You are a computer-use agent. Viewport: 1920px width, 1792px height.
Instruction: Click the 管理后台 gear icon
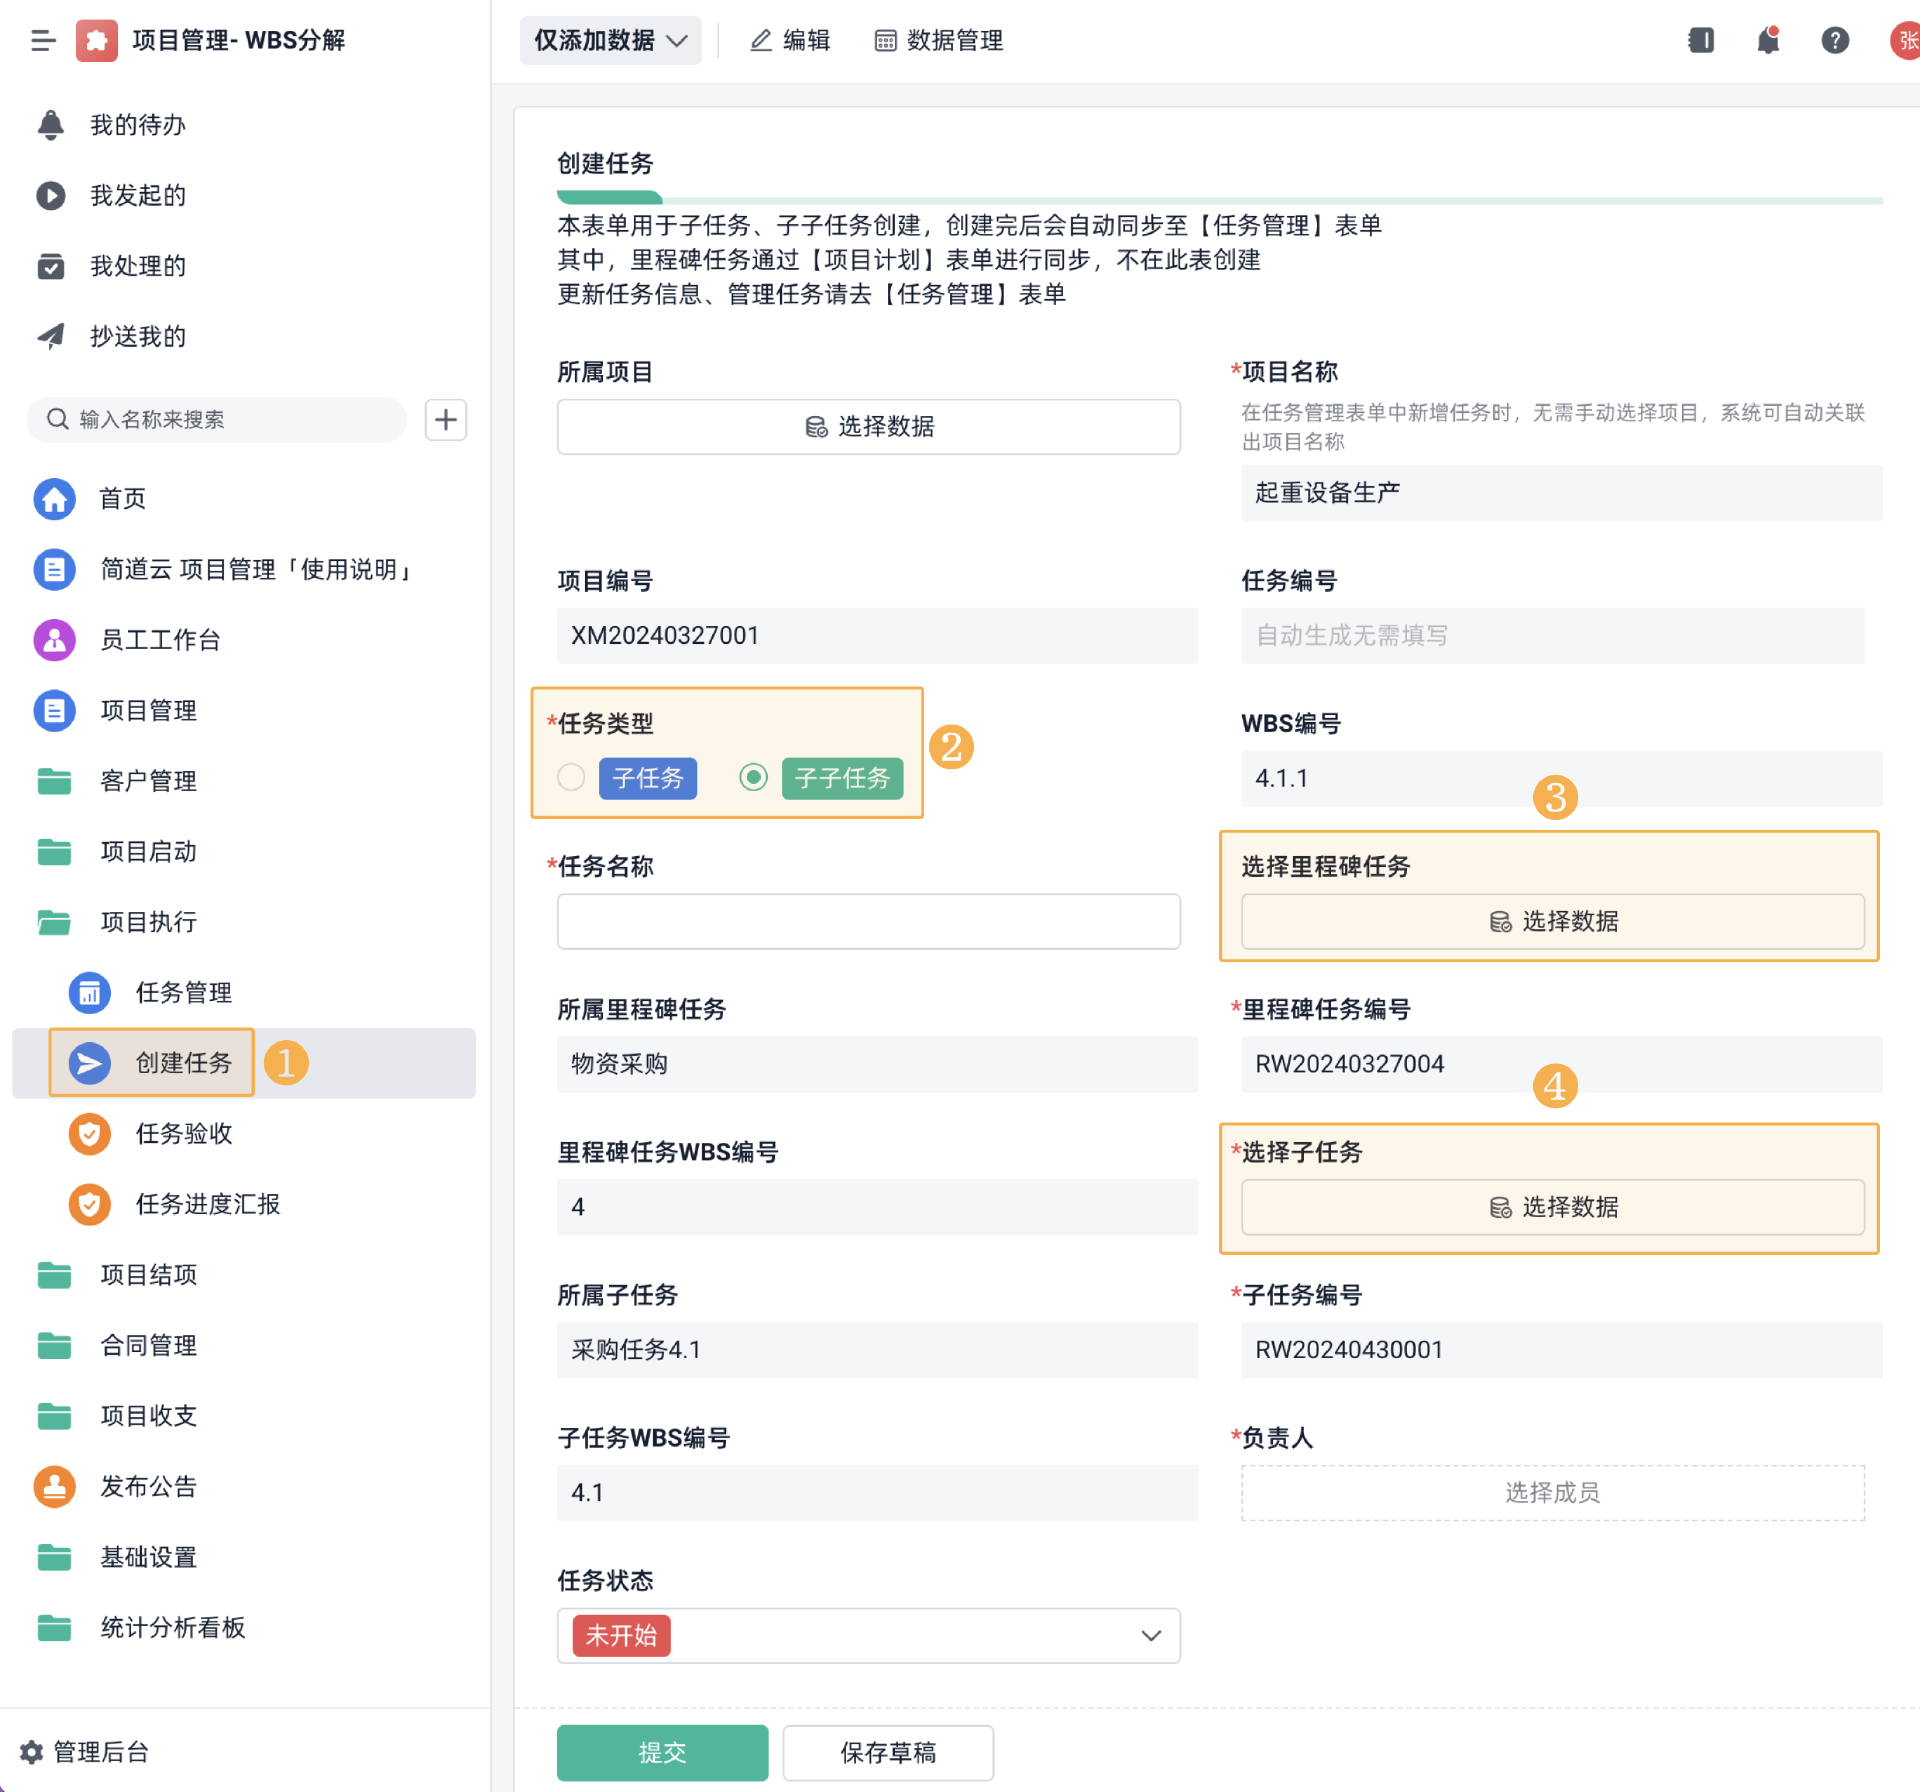32,1752
